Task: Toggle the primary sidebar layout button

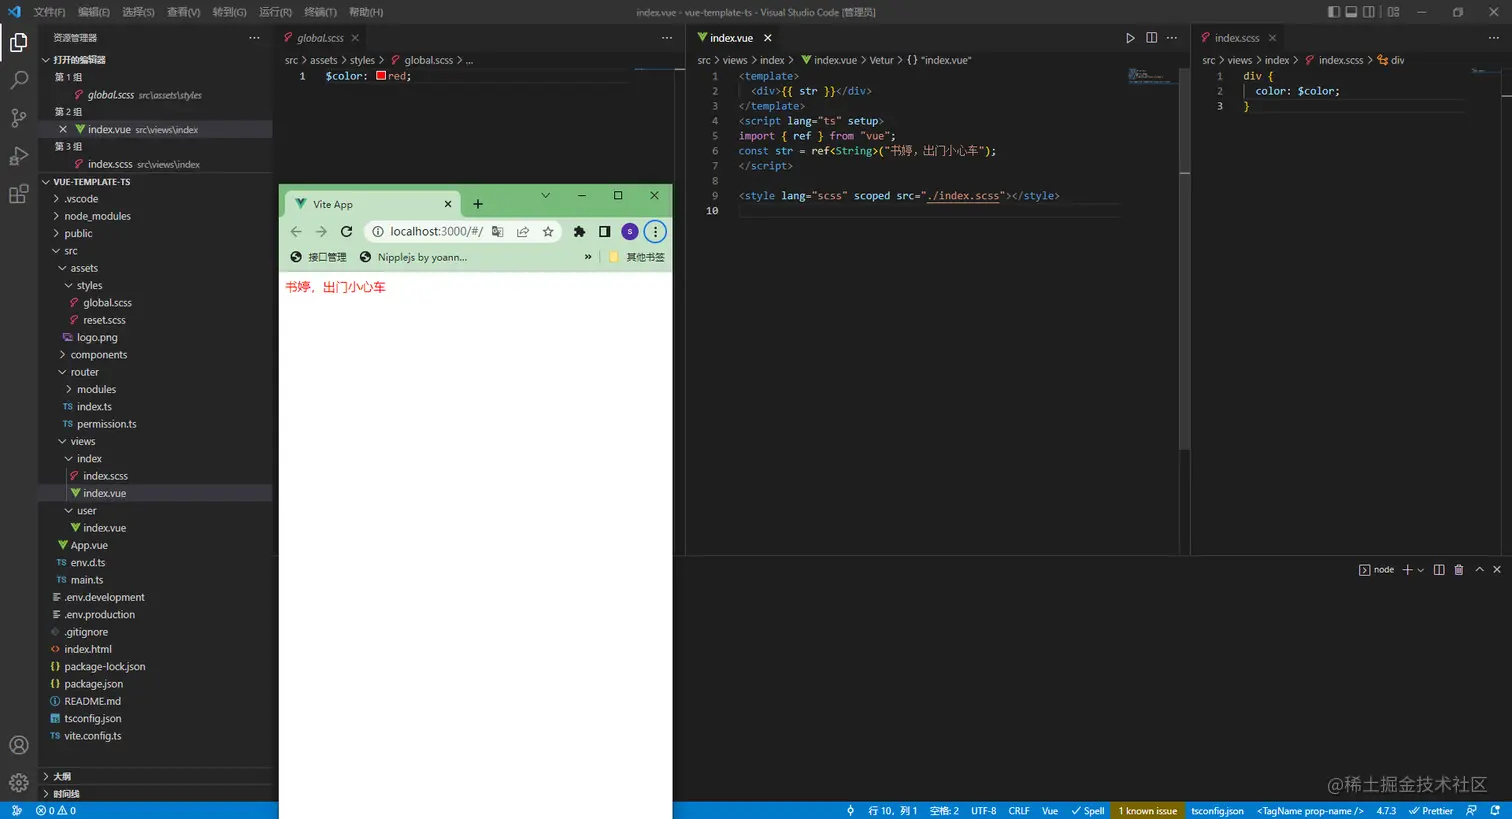Action: tap(1333, 12)
